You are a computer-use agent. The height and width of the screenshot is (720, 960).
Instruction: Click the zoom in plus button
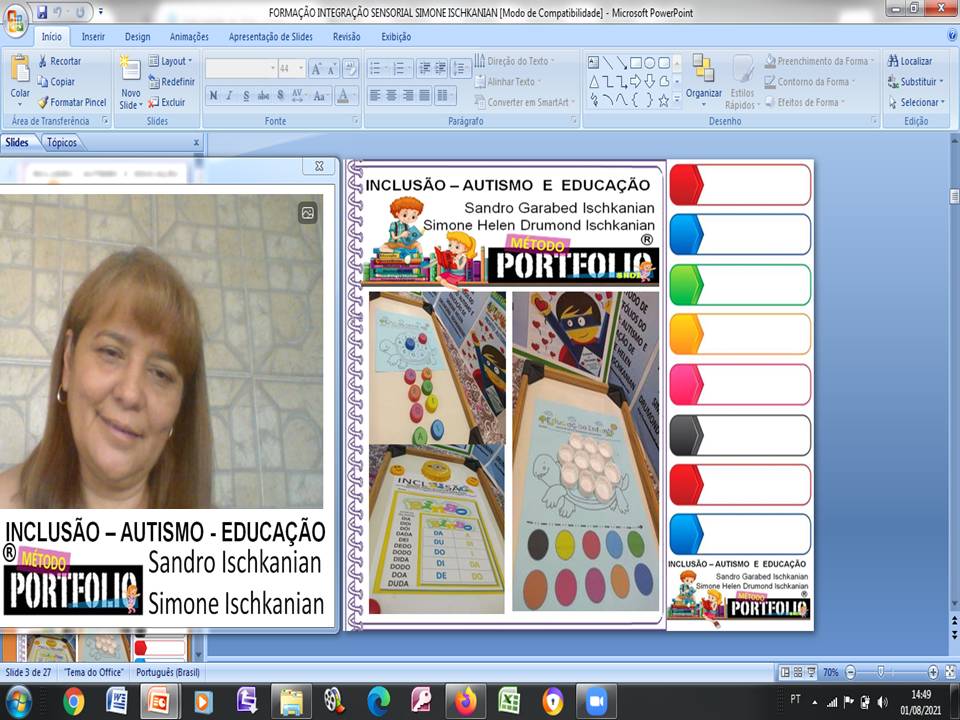(x=933, y=672)
